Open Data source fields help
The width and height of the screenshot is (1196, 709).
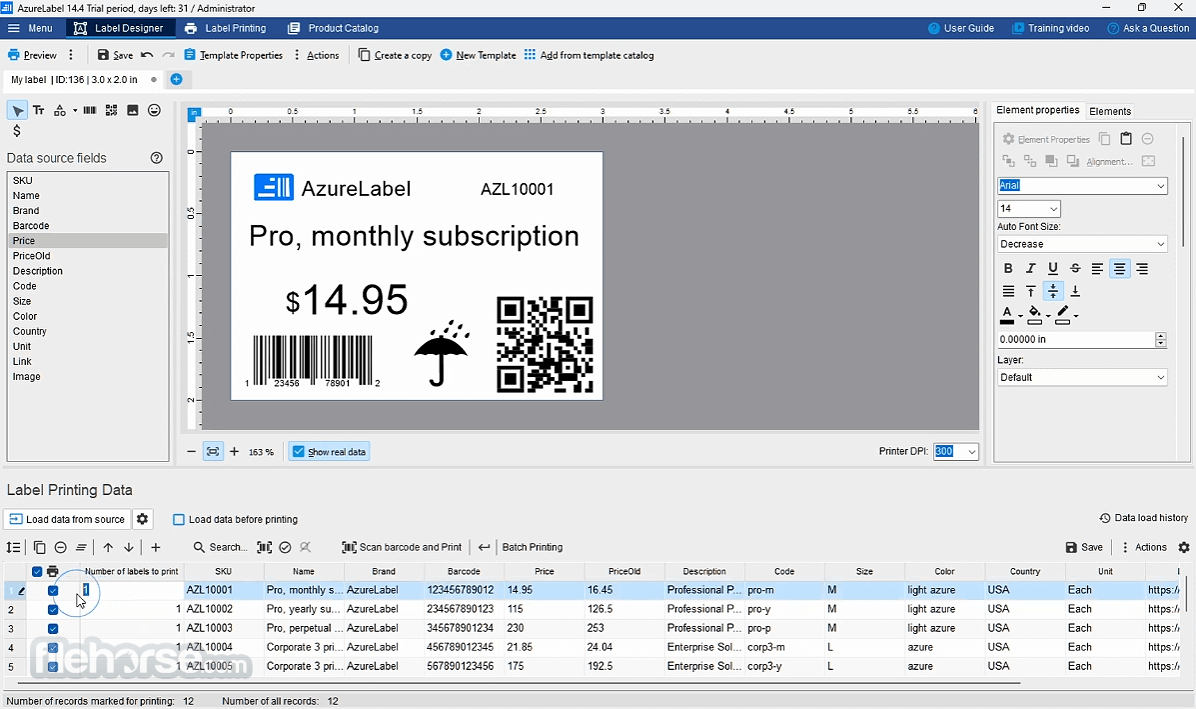[x=156, y=158]
